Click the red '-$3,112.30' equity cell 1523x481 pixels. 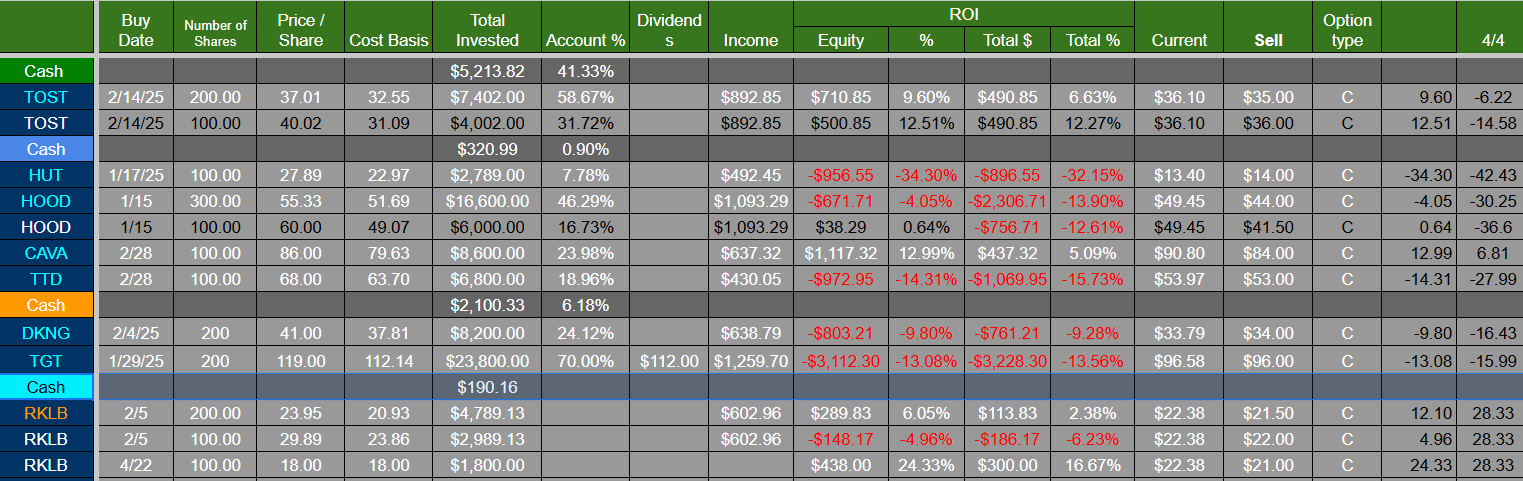point(841,360)
